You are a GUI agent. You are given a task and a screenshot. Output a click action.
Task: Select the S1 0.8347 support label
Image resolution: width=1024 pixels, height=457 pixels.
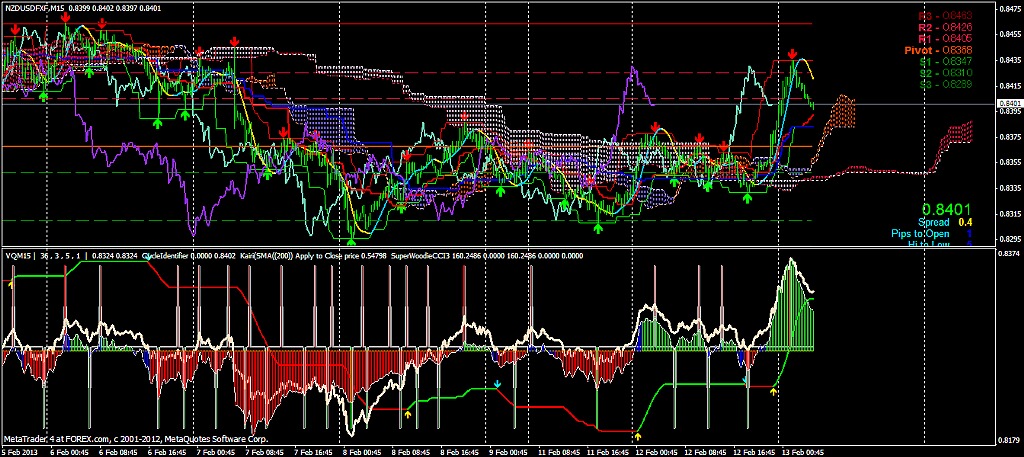coord(946,61)
